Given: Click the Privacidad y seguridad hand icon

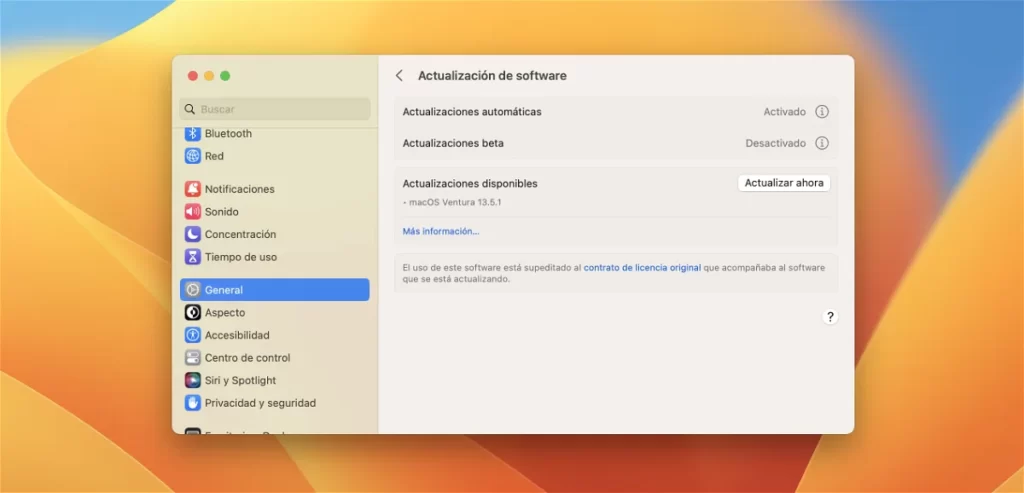Looking at the screenshot, I should coord(193,403).
